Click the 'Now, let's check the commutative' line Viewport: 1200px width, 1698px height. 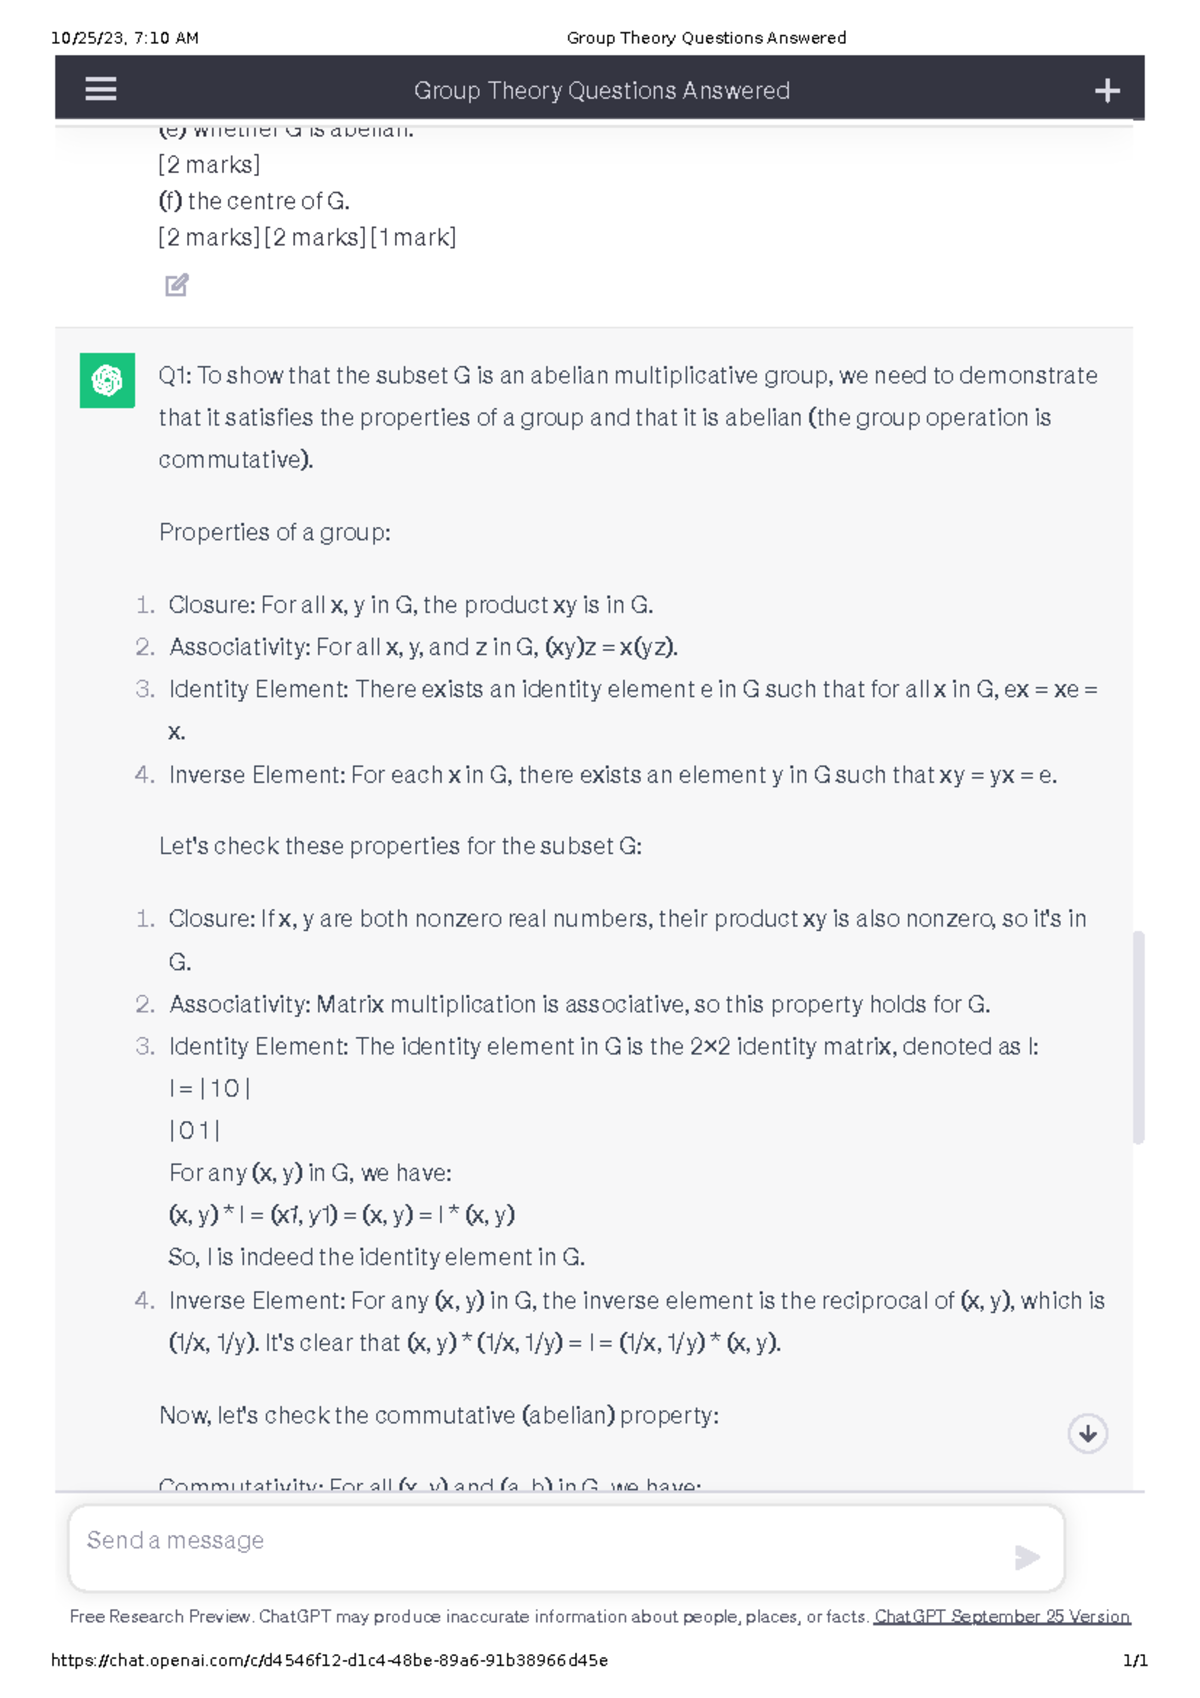pyautogui.click(x=439, y=1415)
